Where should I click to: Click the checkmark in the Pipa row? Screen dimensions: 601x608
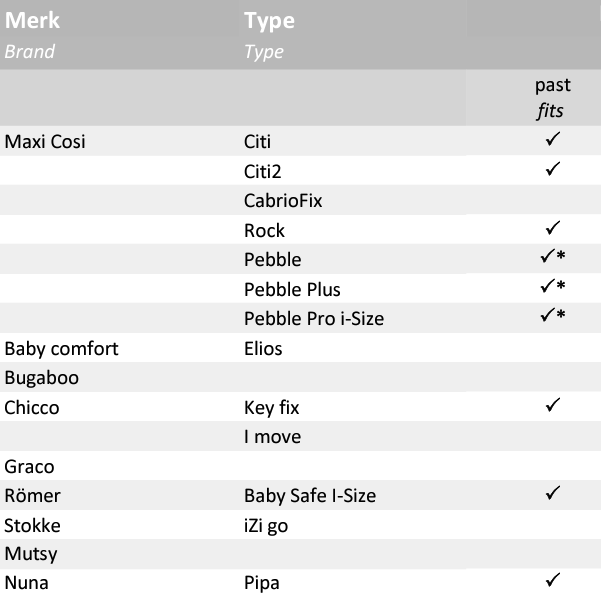pos(553,580)
